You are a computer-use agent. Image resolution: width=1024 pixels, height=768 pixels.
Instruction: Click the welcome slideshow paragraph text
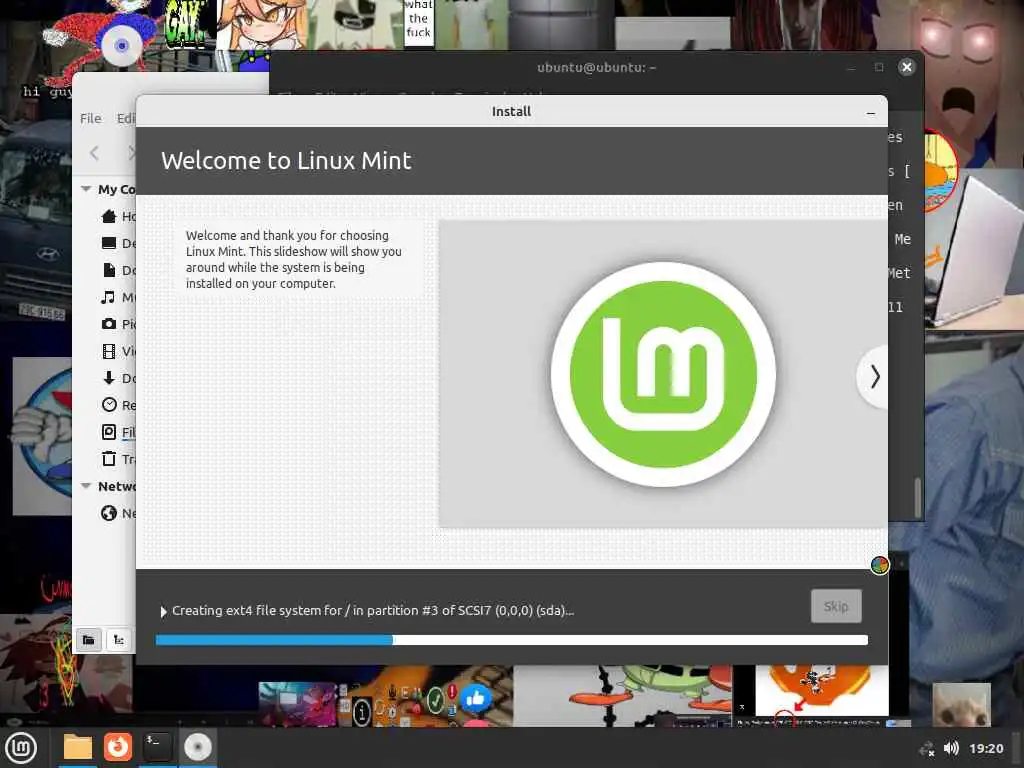point(293,259)
